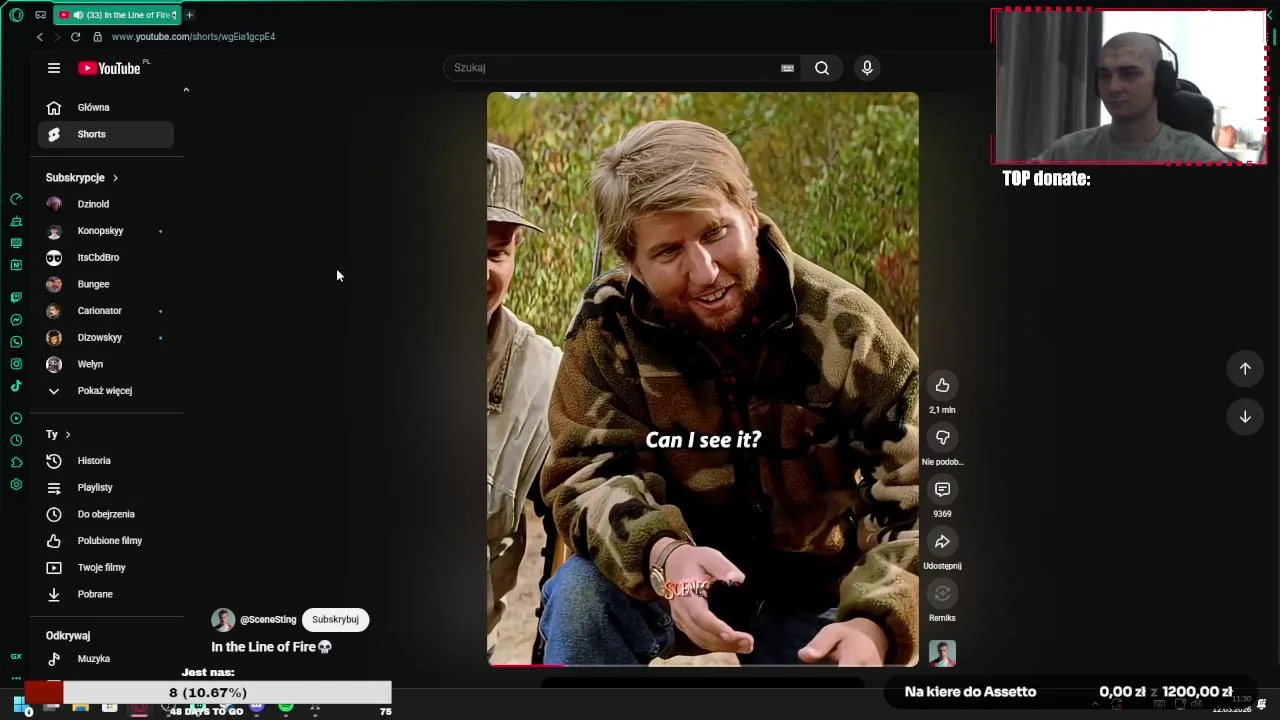
Task: Open WhatsApp in Opera sidebar
Action: tap(16, 342)
